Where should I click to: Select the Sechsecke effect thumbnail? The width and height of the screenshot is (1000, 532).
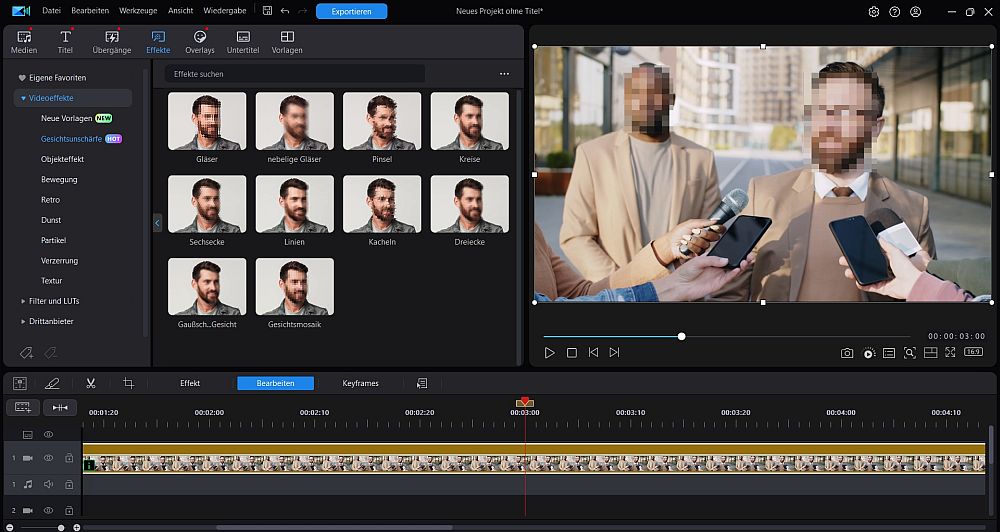tap(207, 204)
